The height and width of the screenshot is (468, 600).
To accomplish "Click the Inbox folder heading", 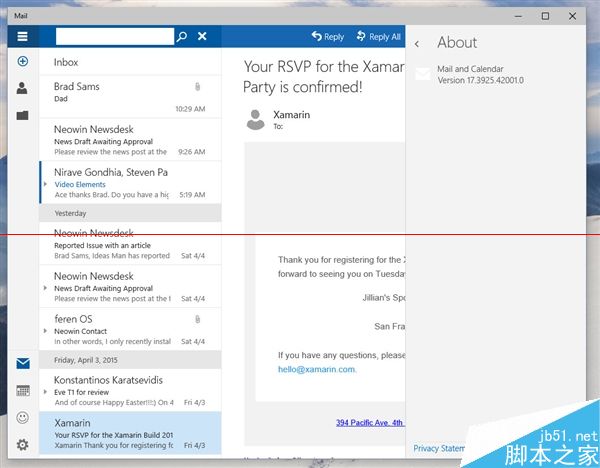I will [x=66, y=62].
